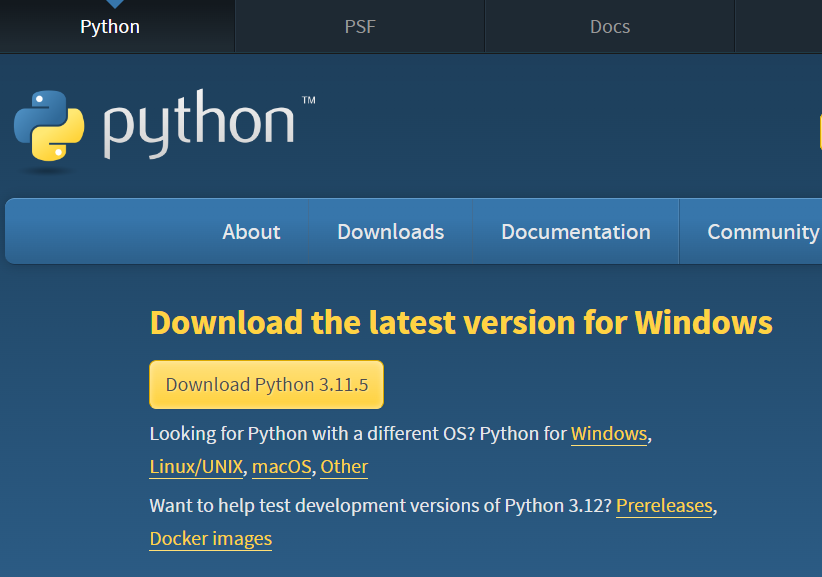Follow the Linux/UNIX link
822x577 pixels.
[x=196, y=467]
